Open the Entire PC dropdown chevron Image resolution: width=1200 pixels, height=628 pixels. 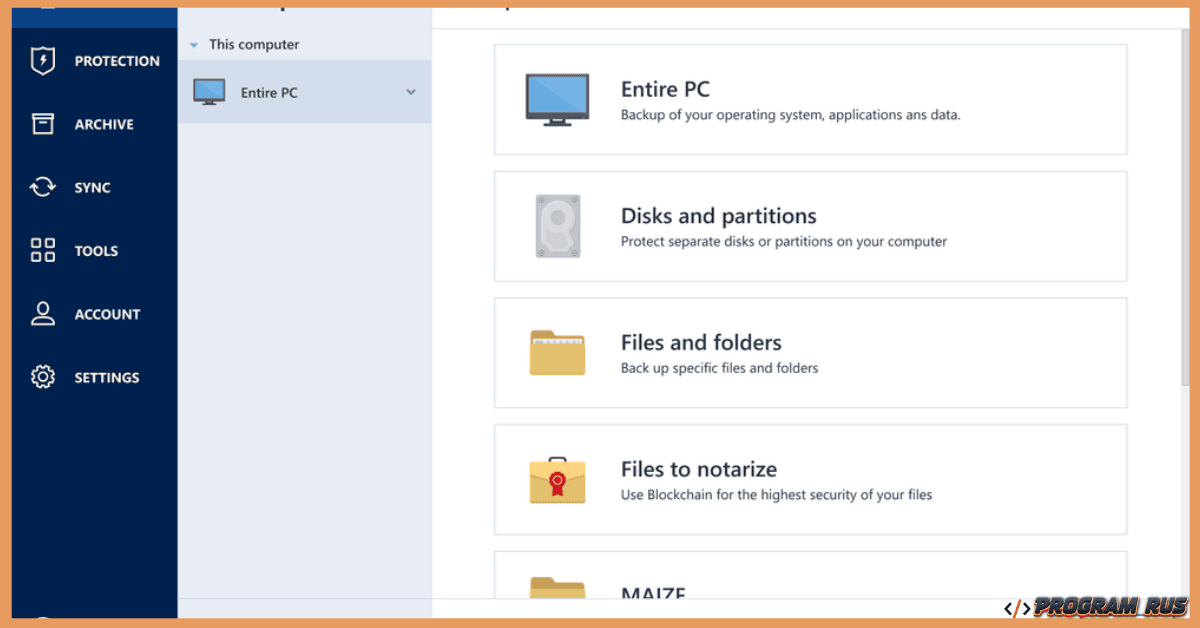tap(410, 91)
